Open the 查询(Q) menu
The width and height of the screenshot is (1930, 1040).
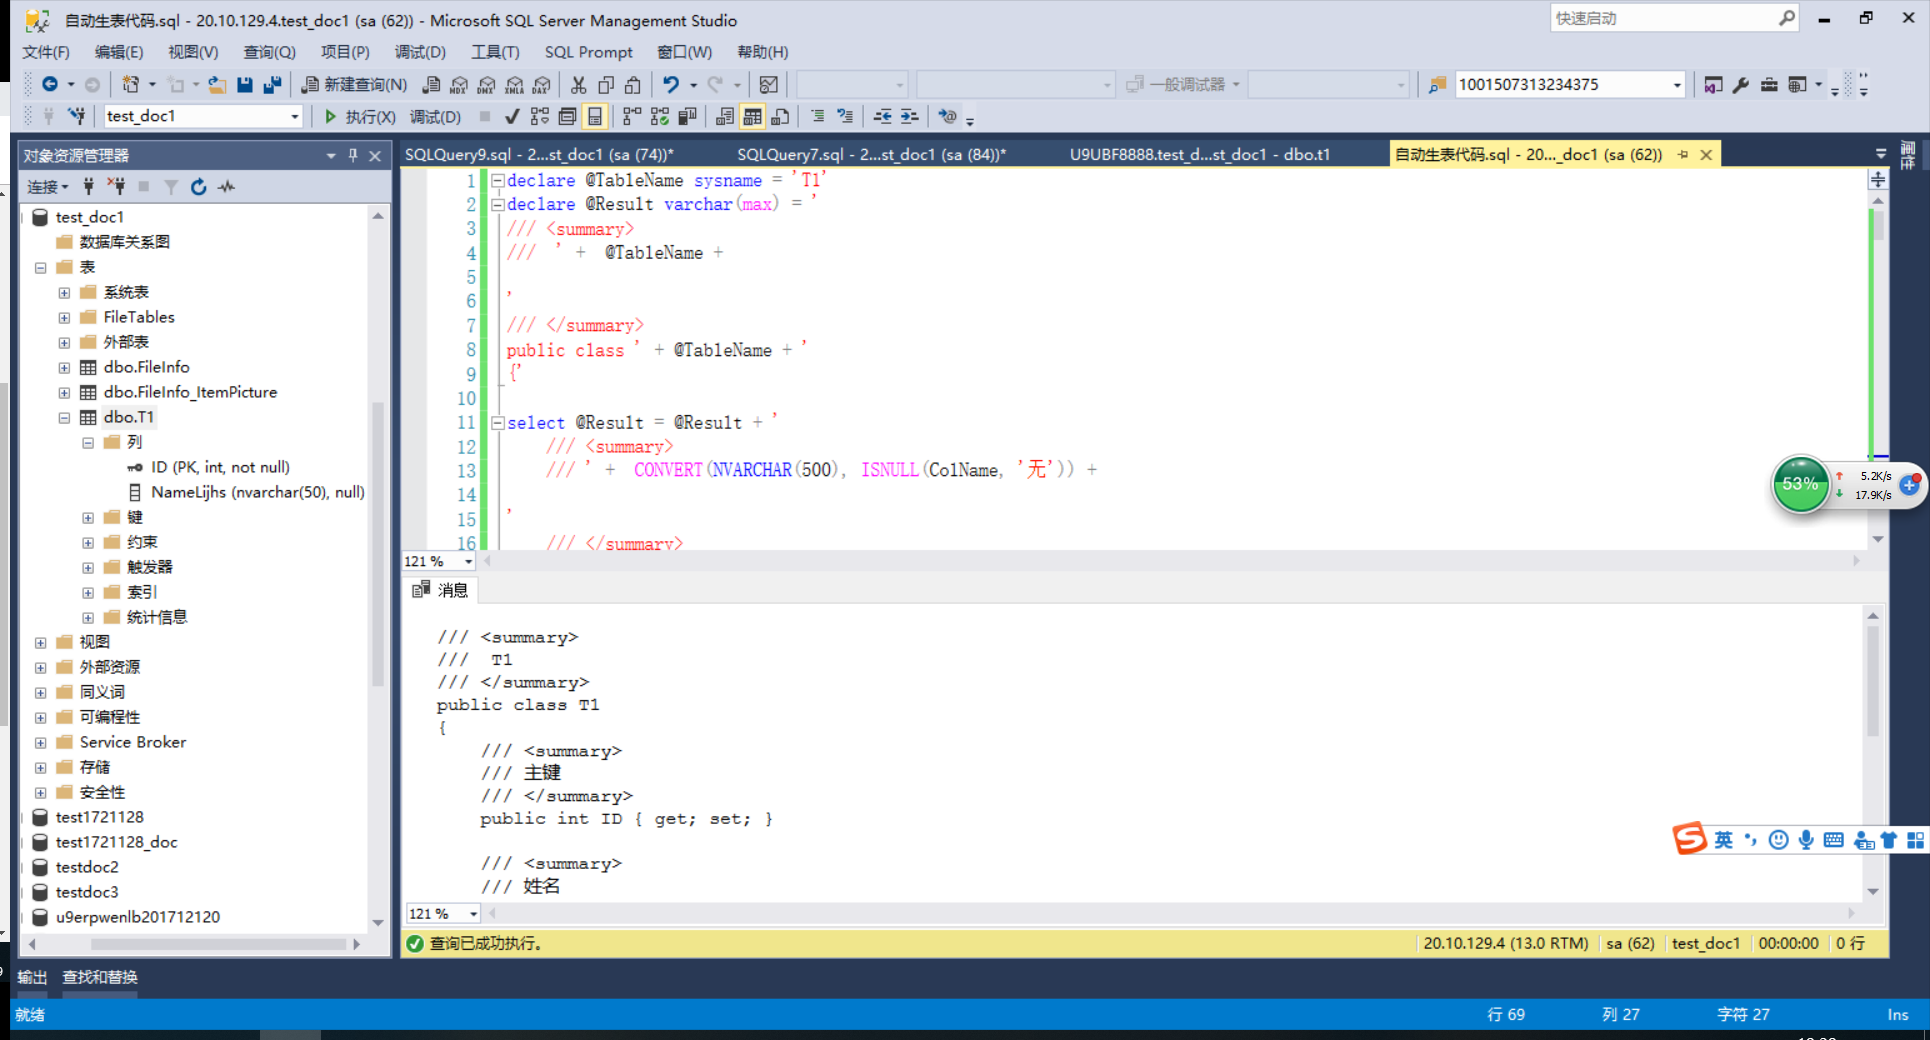coord(268,52)
